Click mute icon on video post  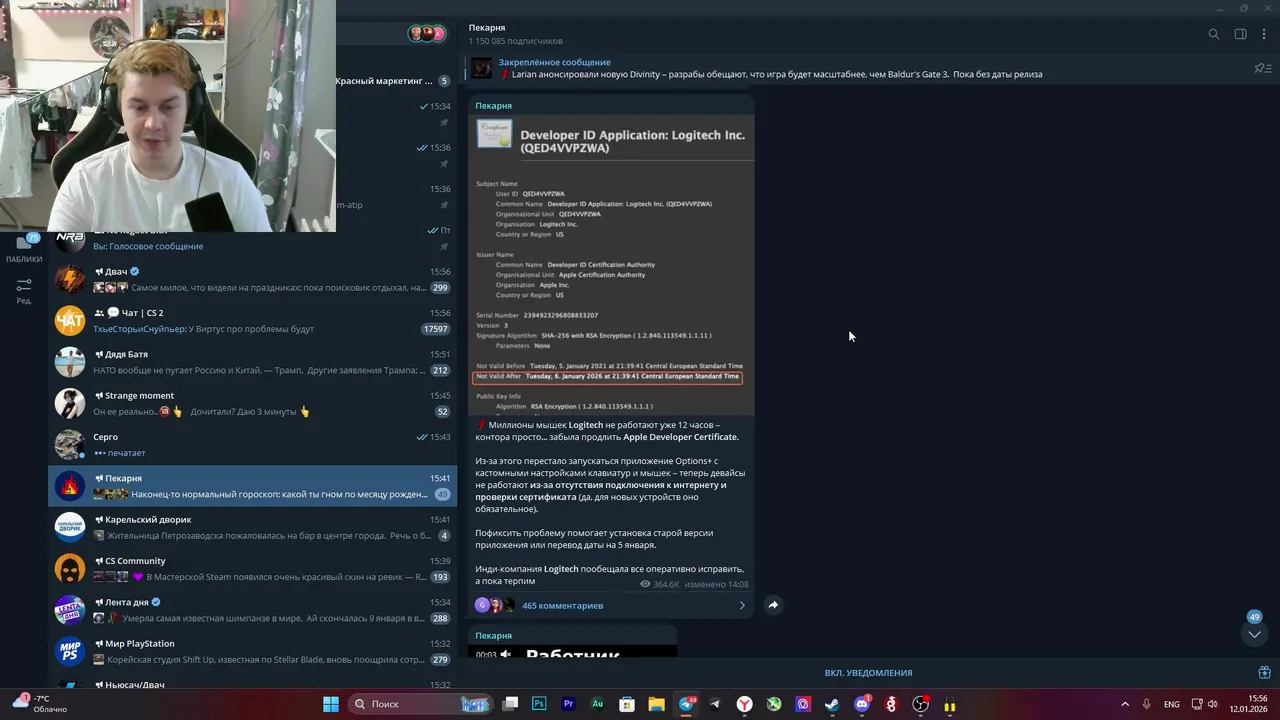click(506, 654)
